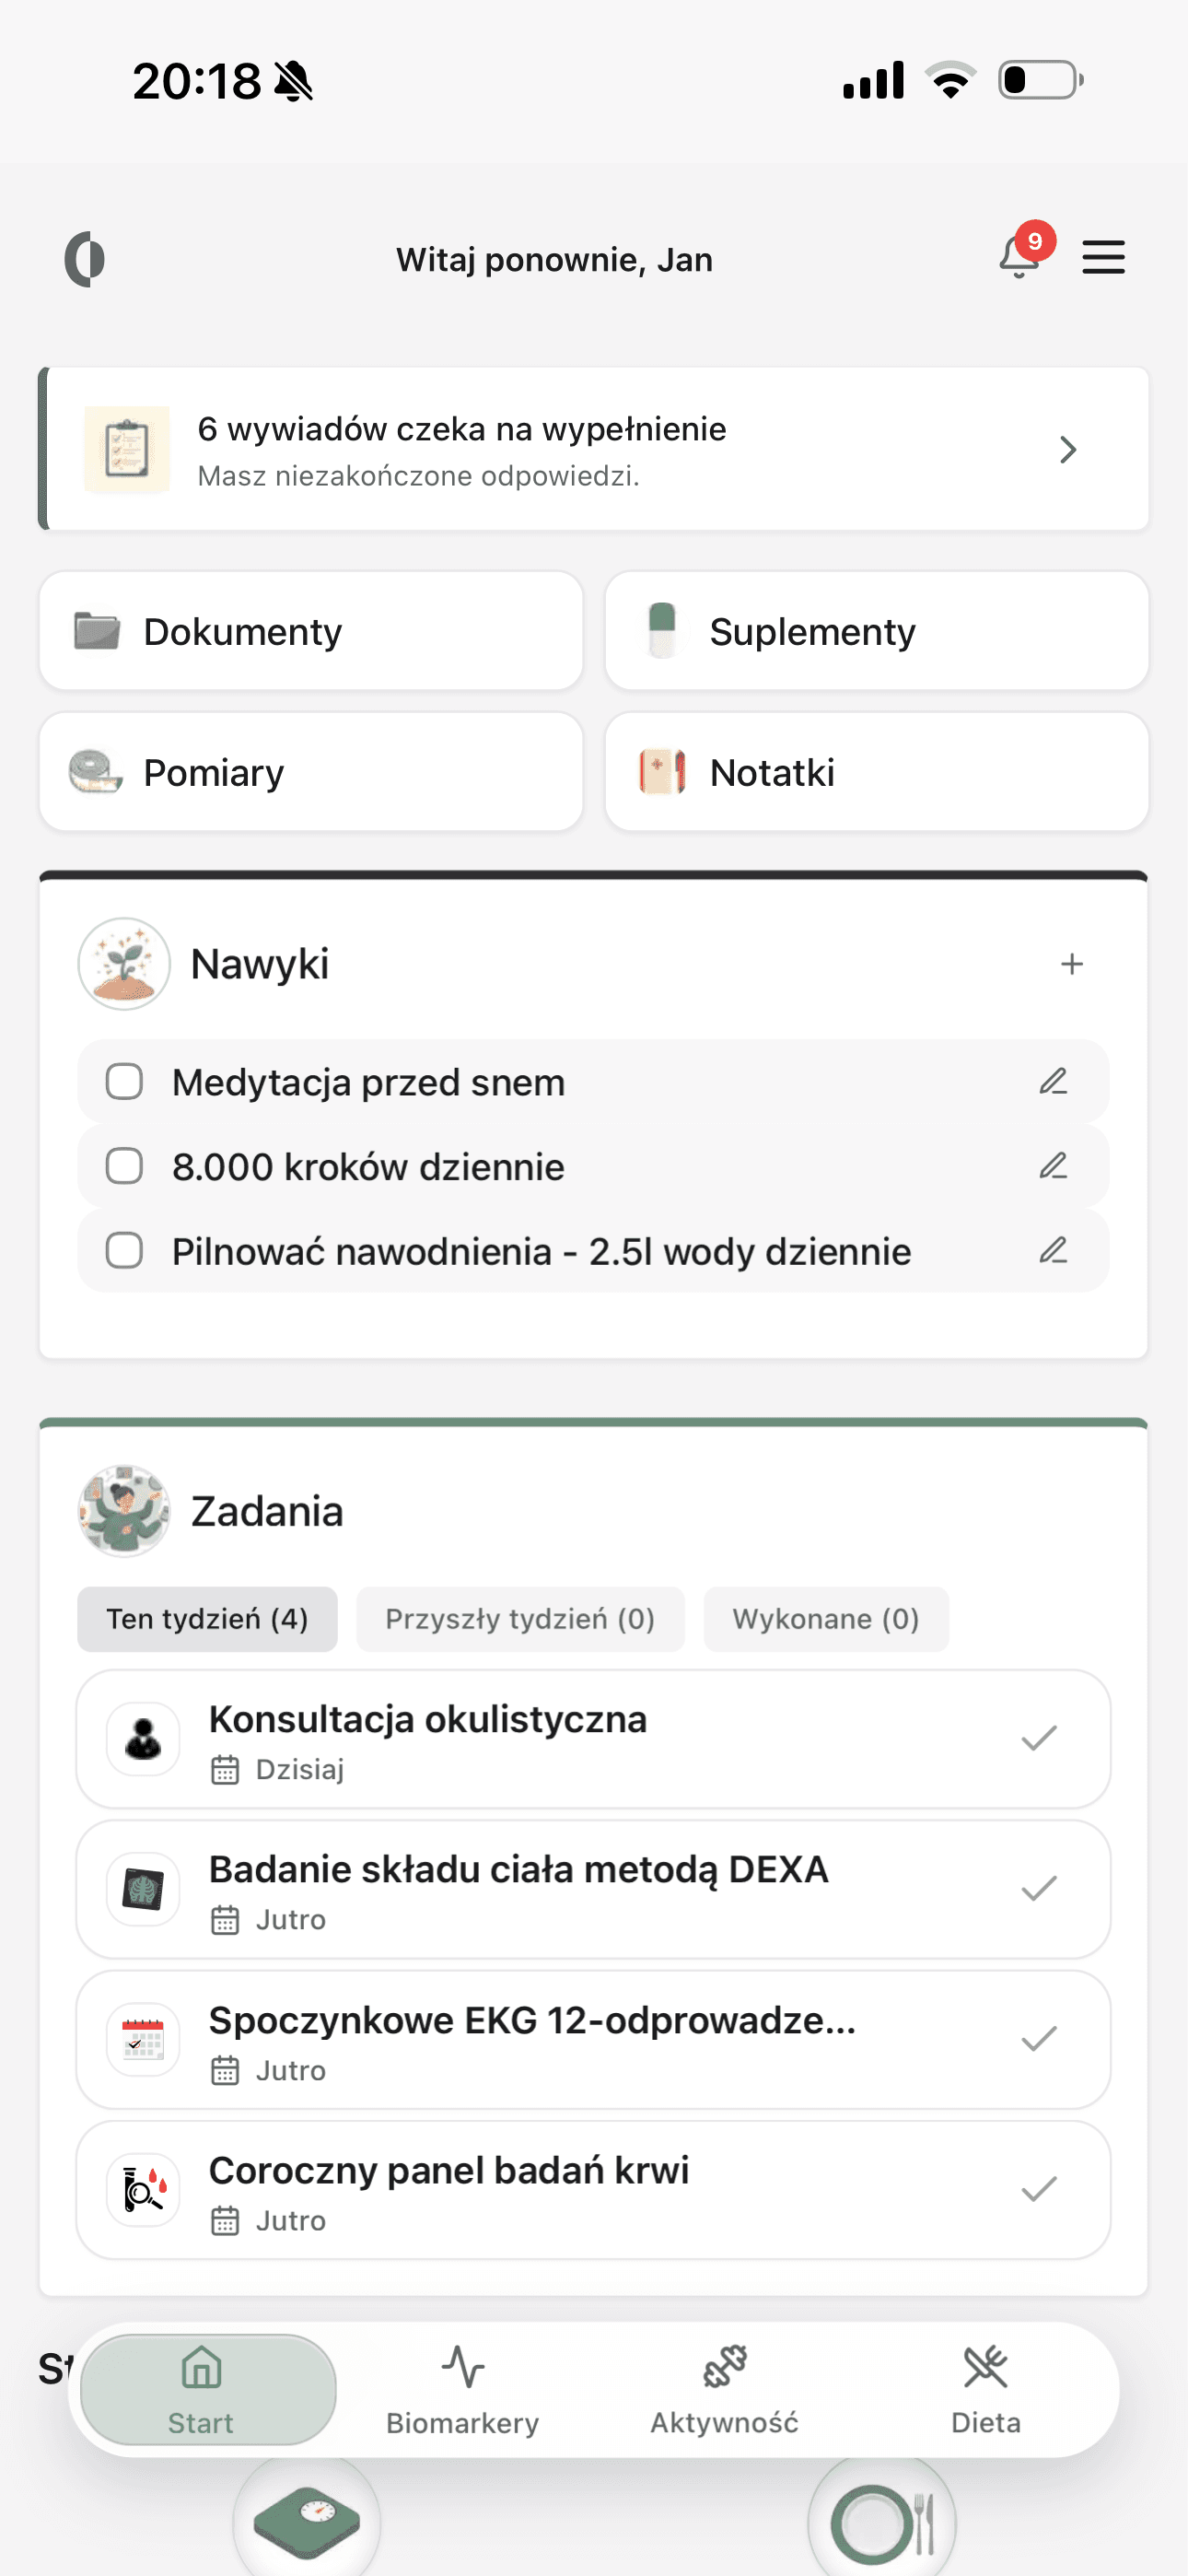Mark '8.000 kroków dziennie' as done
Image resolution: width=1188 pixels, height=2576 pixels.
click(124, 1165)
